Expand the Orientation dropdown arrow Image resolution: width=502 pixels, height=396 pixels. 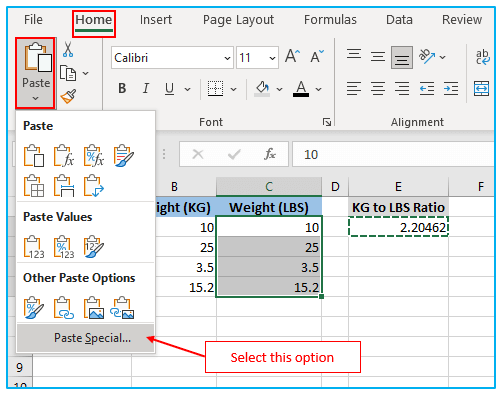(x=443, y=57)
